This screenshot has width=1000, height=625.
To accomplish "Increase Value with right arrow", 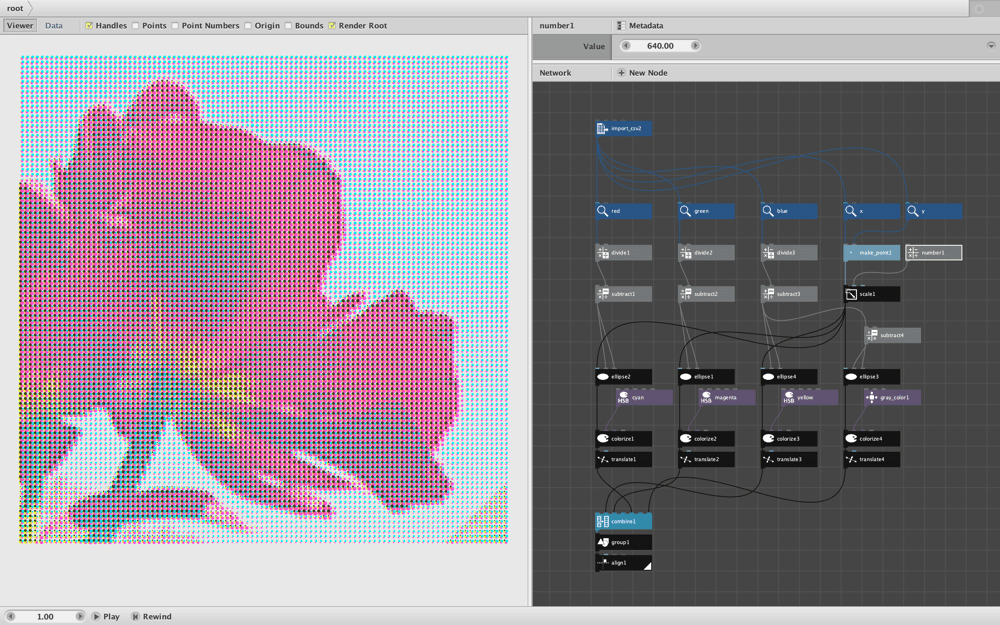I will (x=695, y=46).
